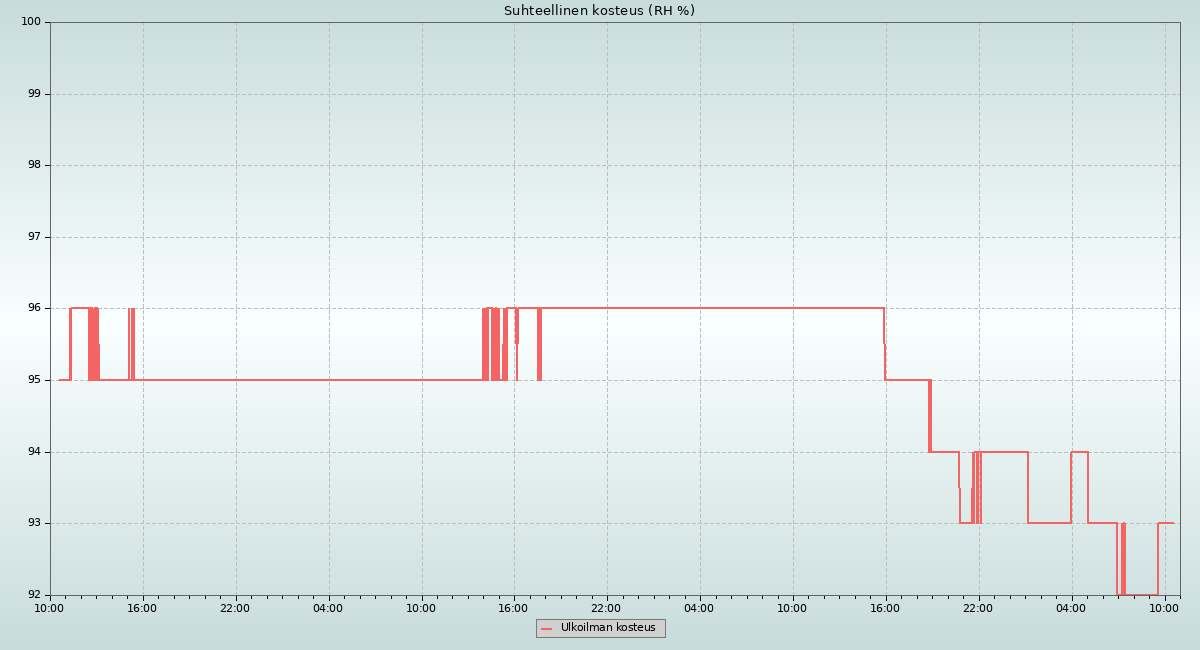
Task: Pick the 96 value on the y-axis
Action: [34, 308]
